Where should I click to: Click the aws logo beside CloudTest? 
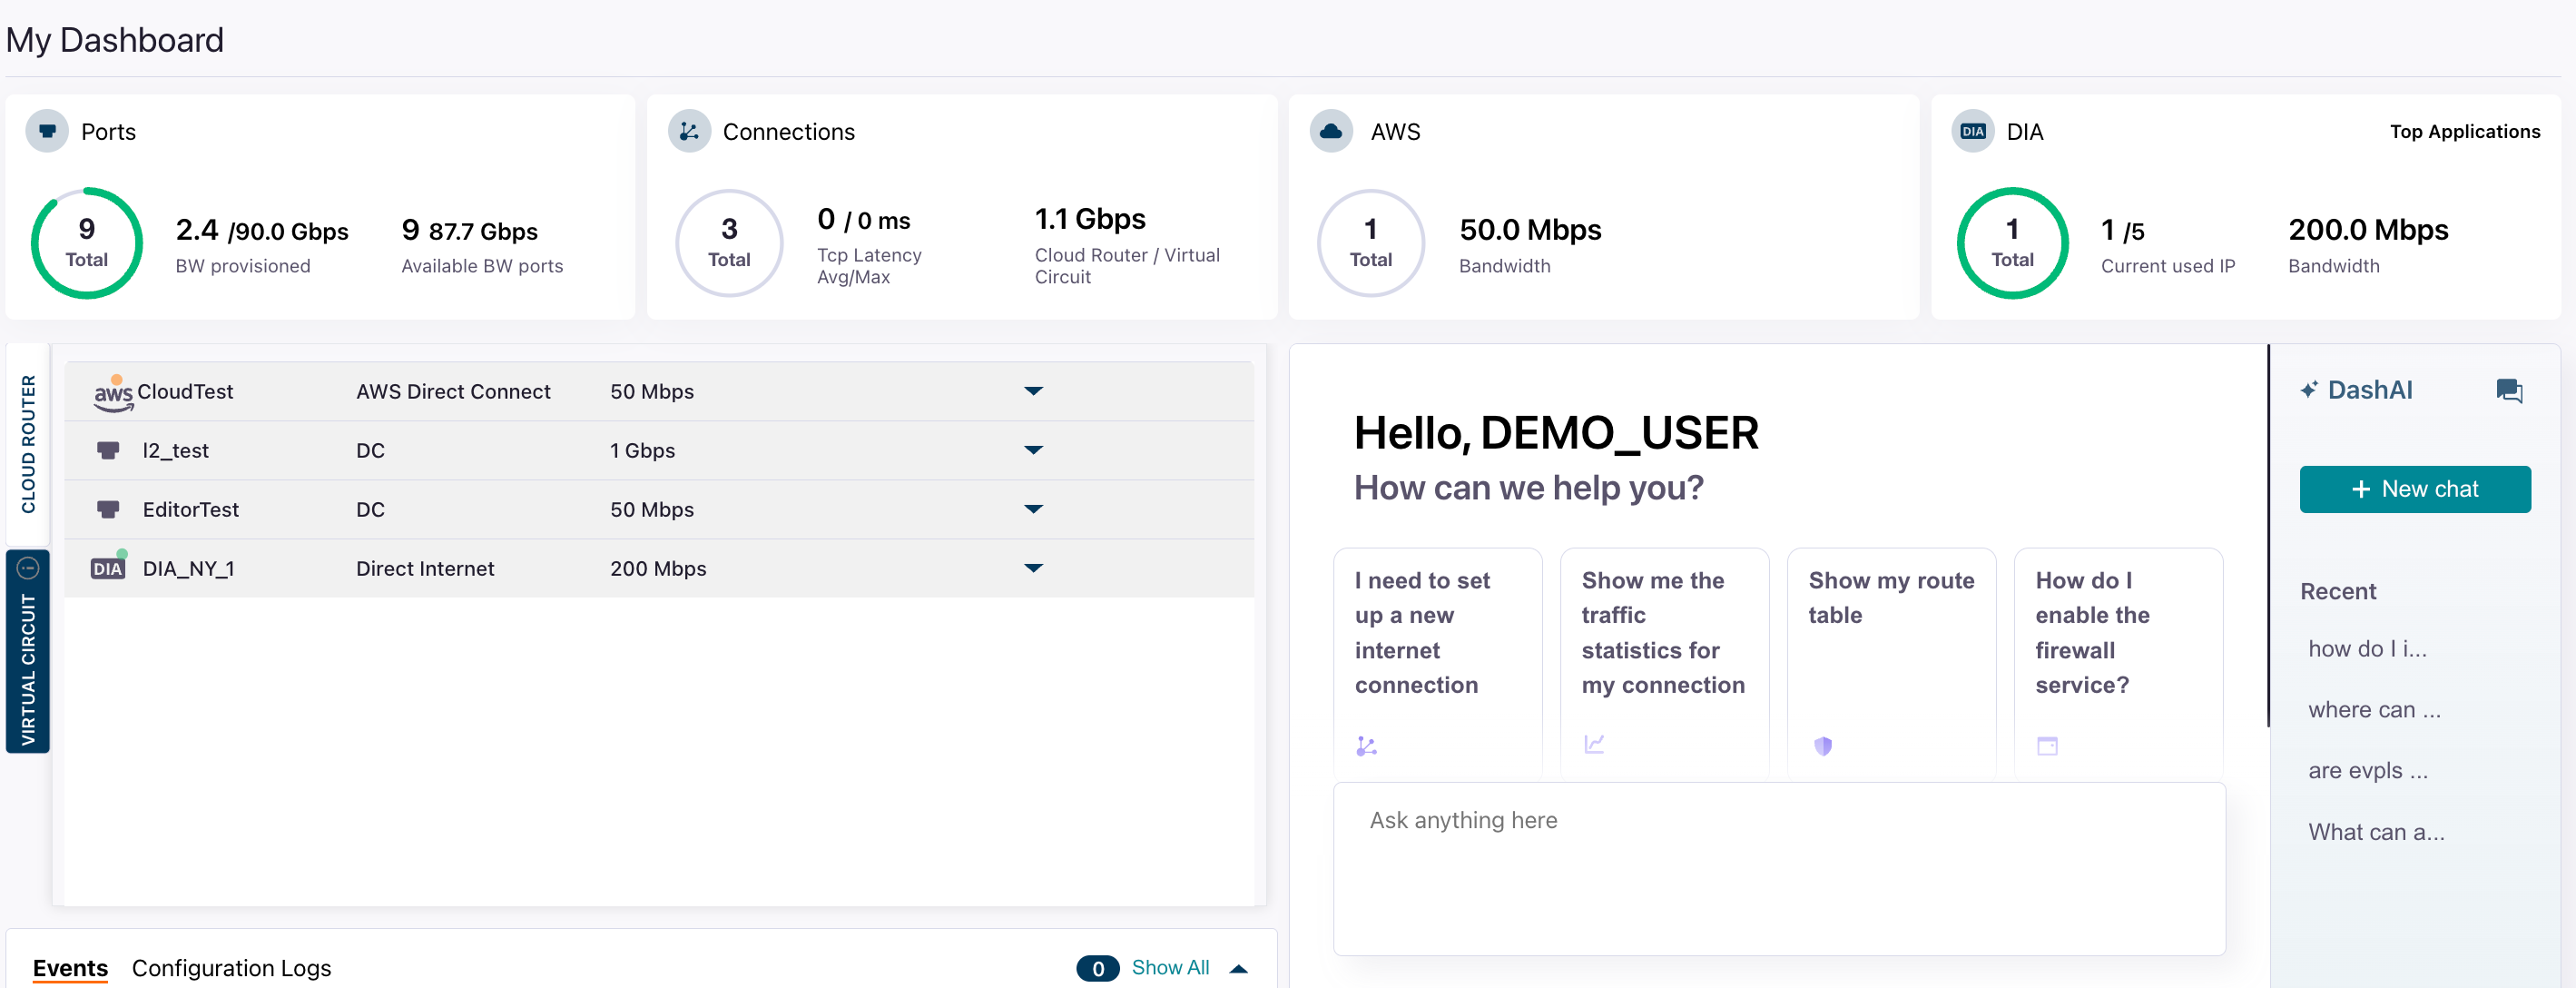click(113, 393)
